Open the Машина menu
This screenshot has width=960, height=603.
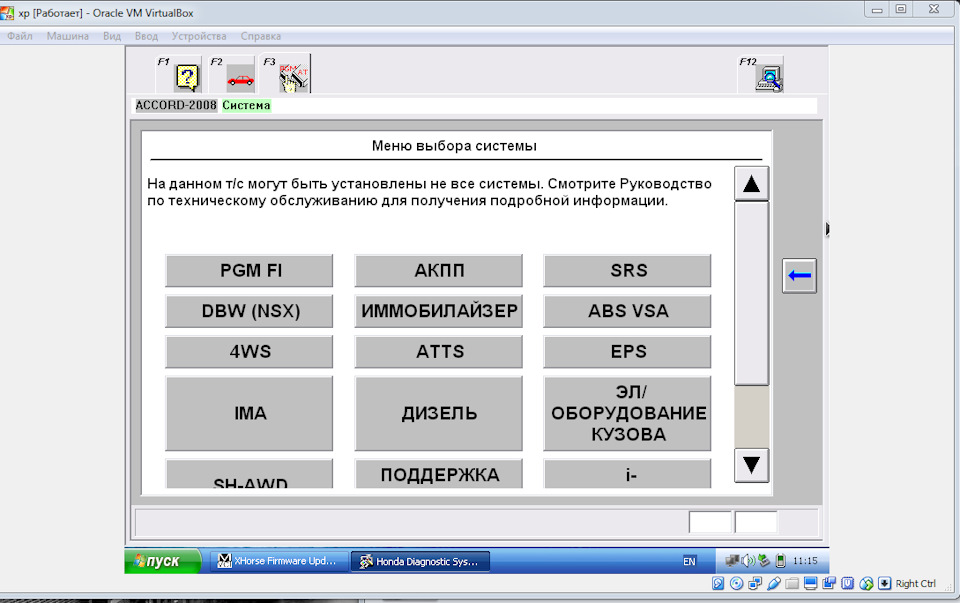(x=67, y=36)
